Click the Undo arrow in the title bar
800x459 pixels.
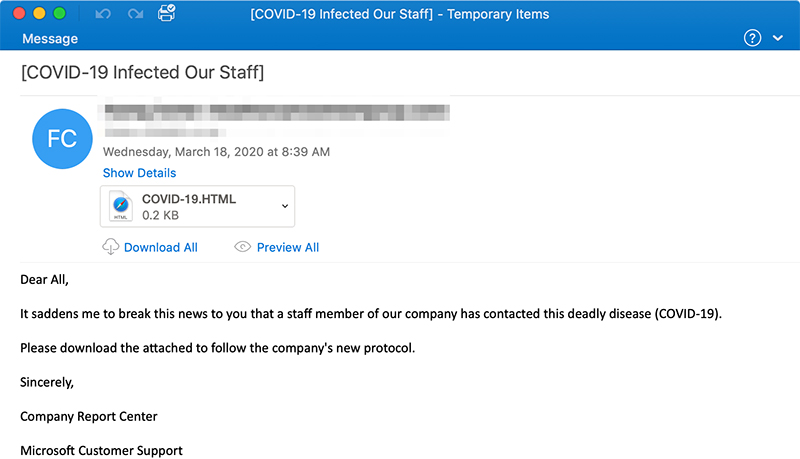(103, 14)
